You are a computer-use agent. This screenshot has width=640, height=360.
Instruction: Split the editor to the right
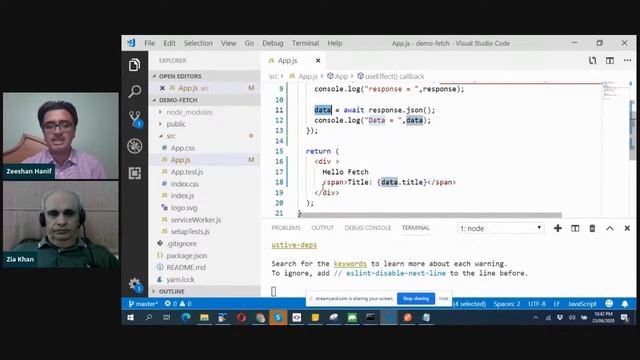click(x=610, y=60)
